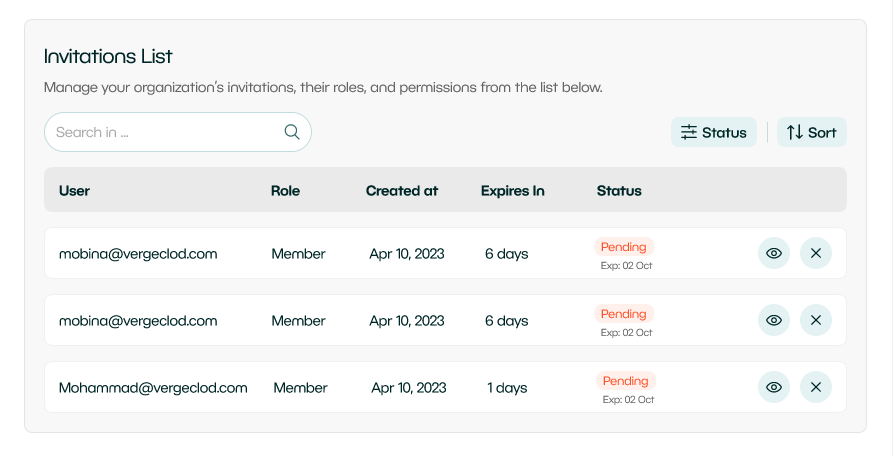Open the Sort options

[x=812, y=132]
